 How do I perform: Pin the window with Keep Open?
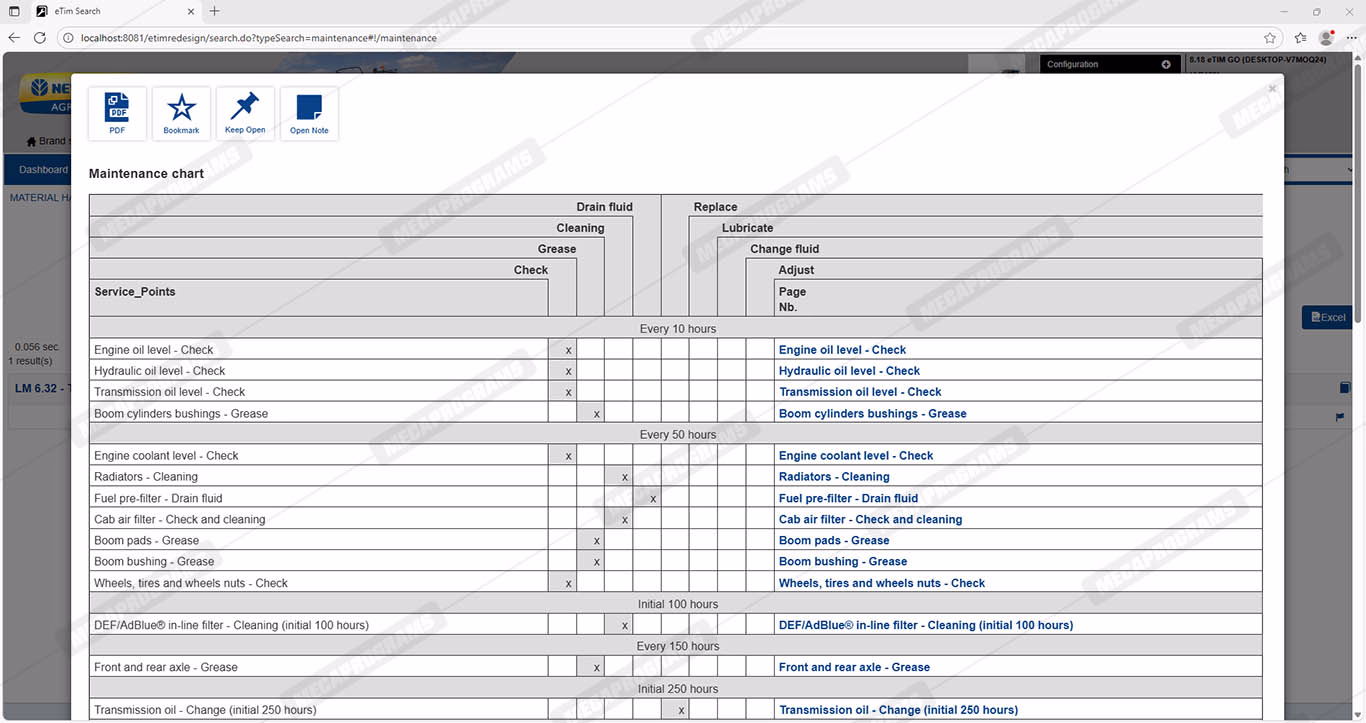(245, 113)
